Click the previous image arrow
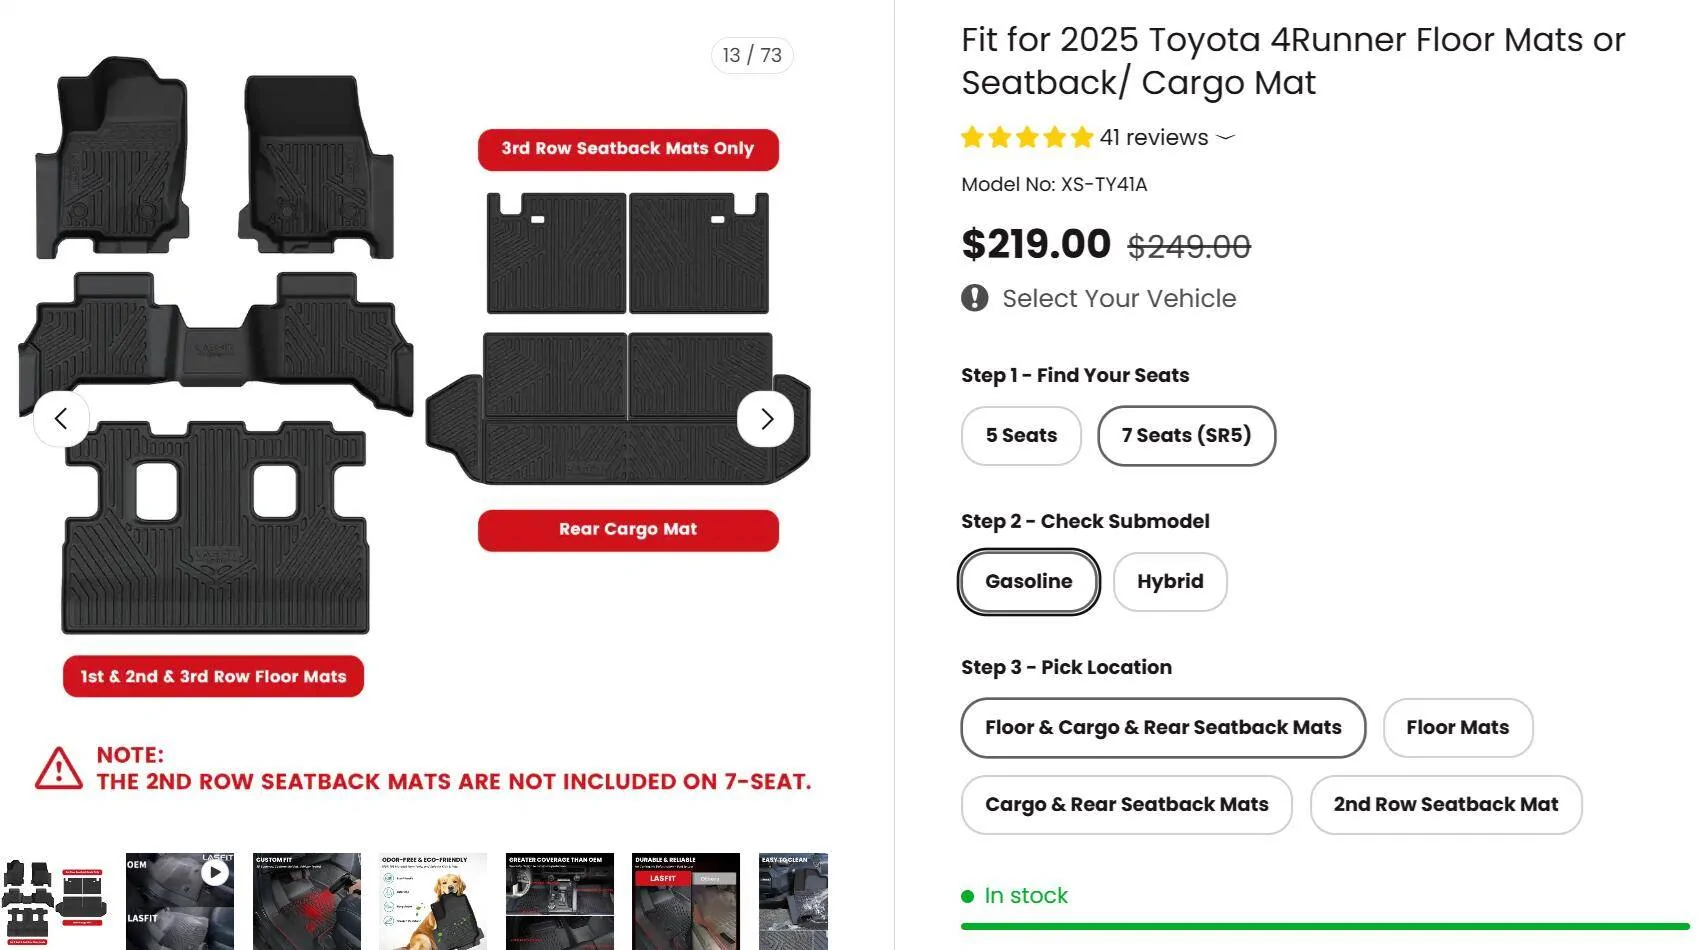1700x950 pixels. [x=61, y=418]
